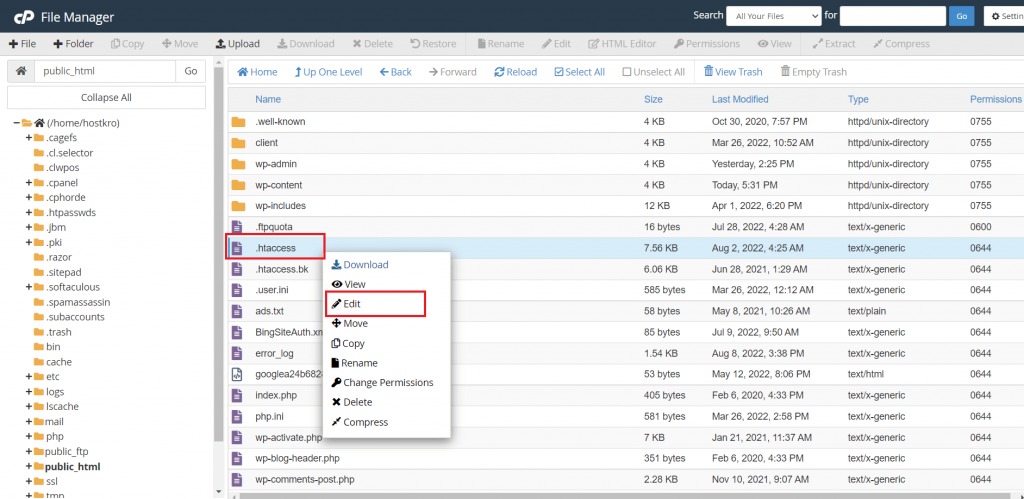The width and height of the screenshot is (1024, 499).
Task: Click the Delete toolbar button
Action: pyautogui.click(x=372, y=44)
